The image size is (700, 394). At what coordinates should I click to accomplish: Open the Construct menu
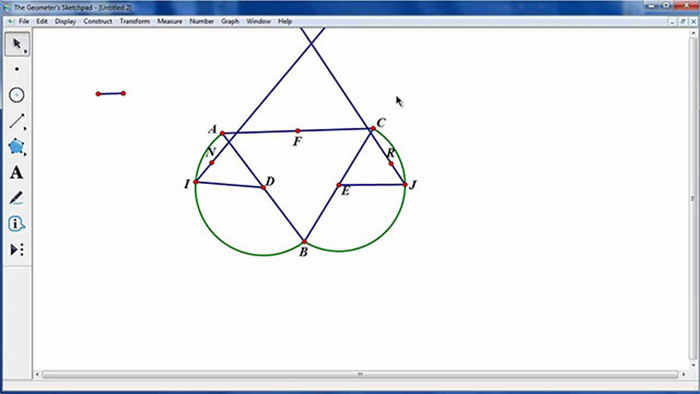pos(98,21)
